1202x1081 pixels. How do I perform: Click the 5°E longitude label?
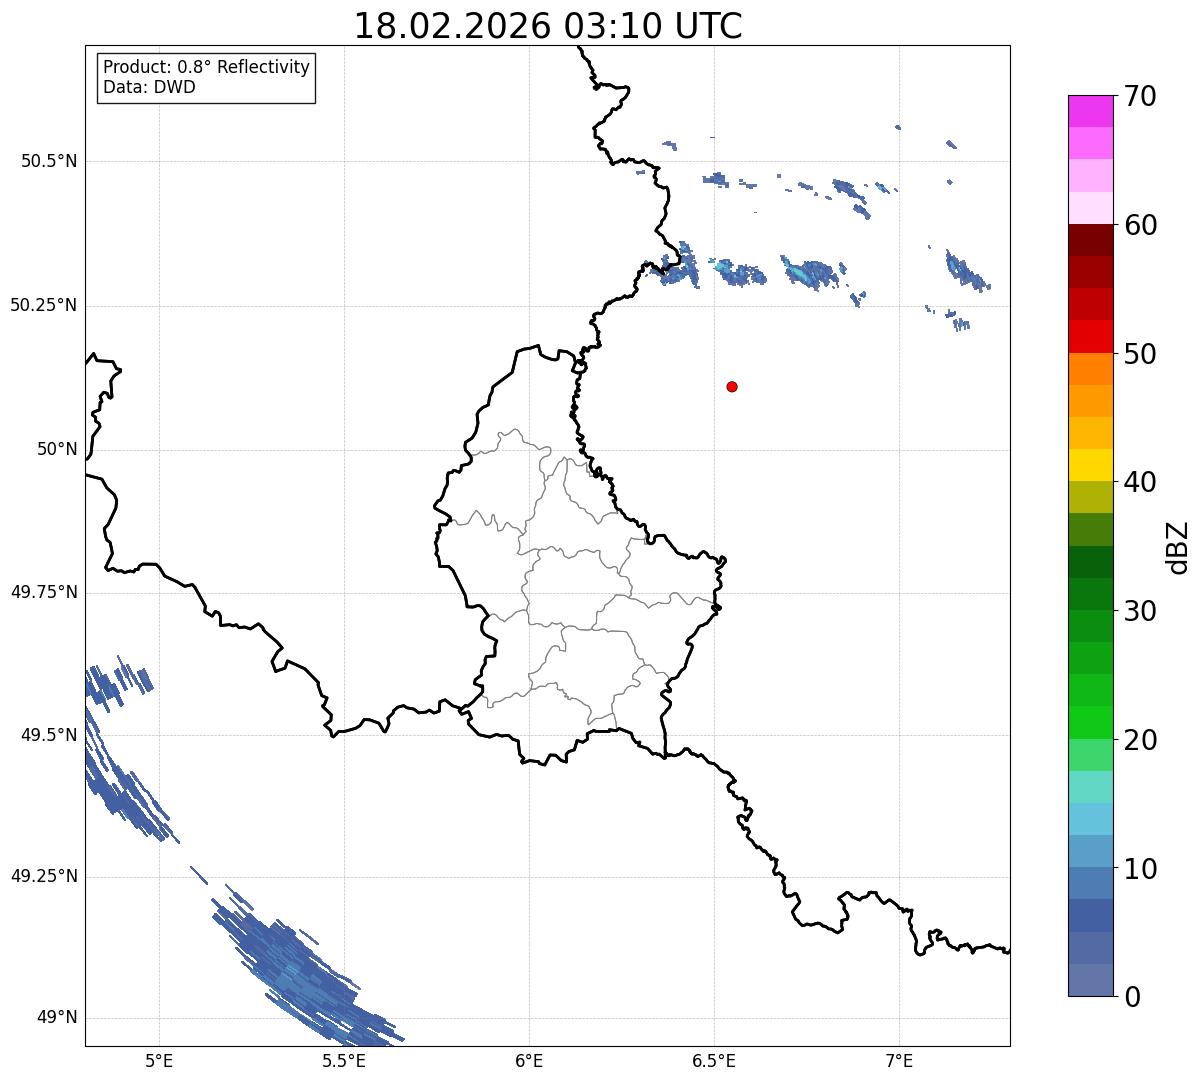click(159, 1060)
